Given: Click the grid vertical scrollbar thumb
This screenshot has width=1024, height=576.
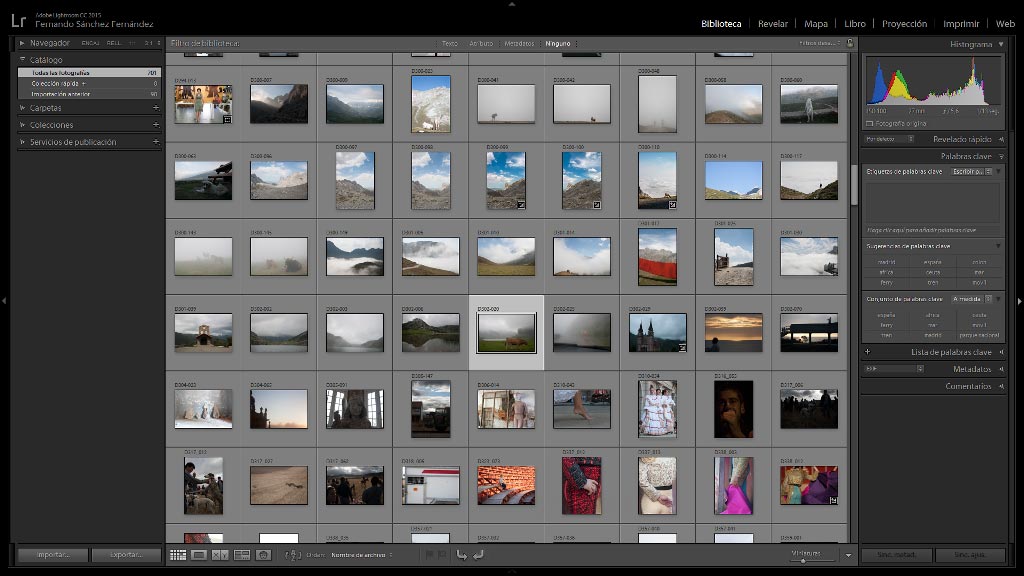Looking at the screenshot, I should pos(853,185).
